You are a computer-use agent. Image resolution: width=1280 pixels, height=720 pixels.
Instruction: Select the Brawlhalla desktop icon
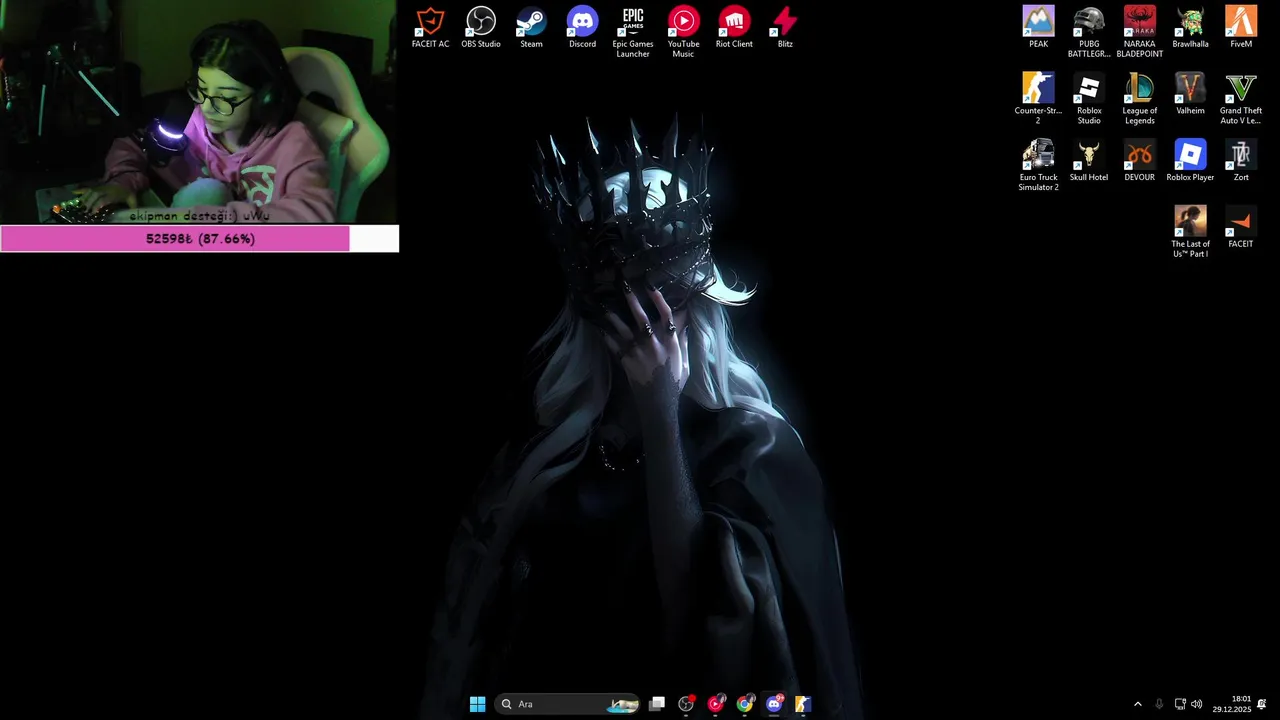(1190, 28)
